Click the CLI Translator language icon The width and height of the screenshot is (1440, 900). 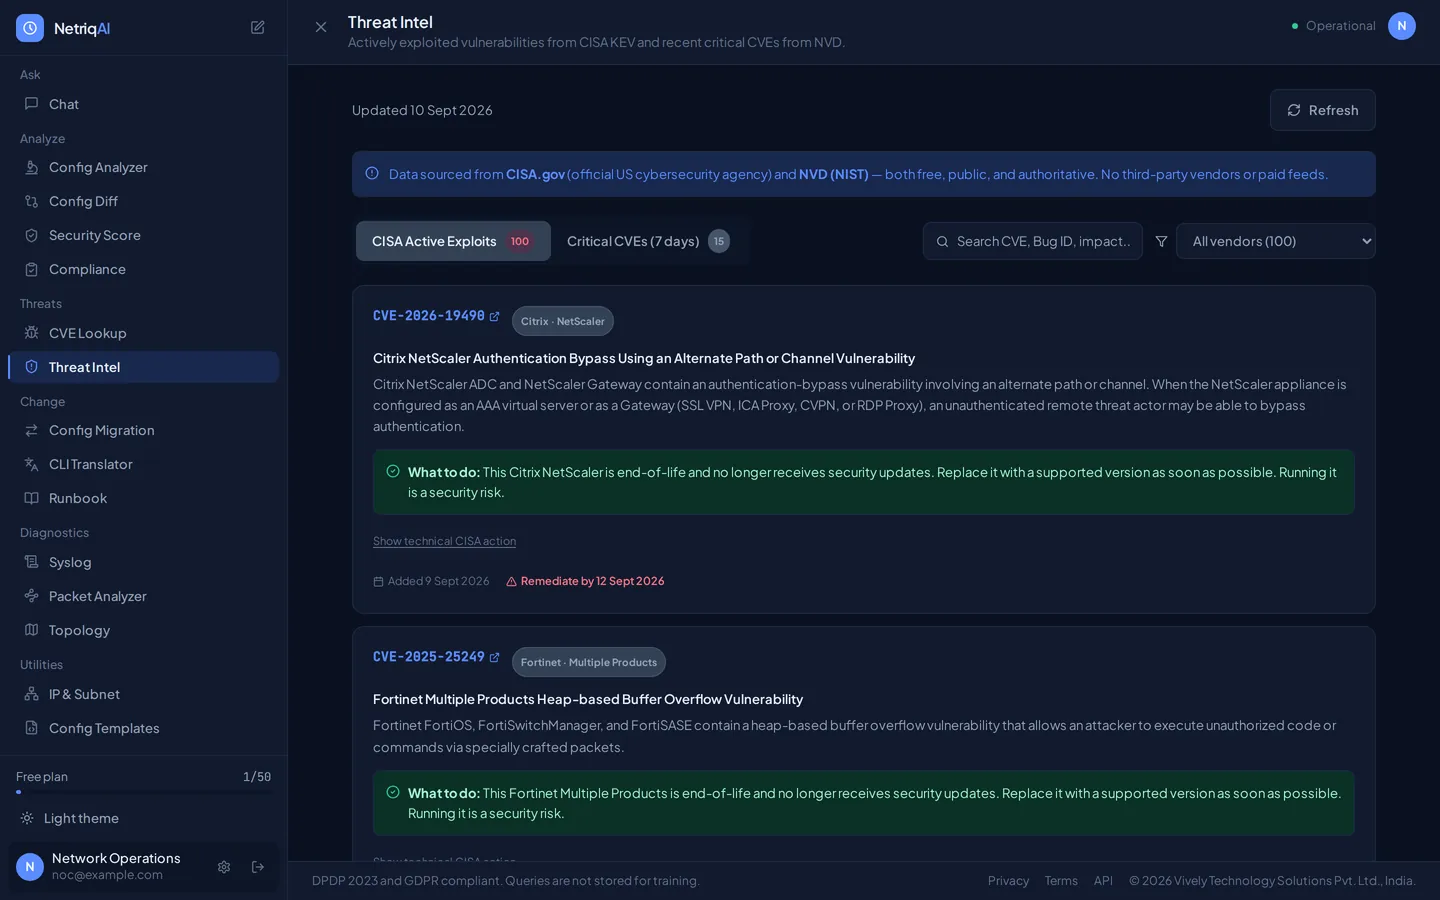(x=31, y=464)
